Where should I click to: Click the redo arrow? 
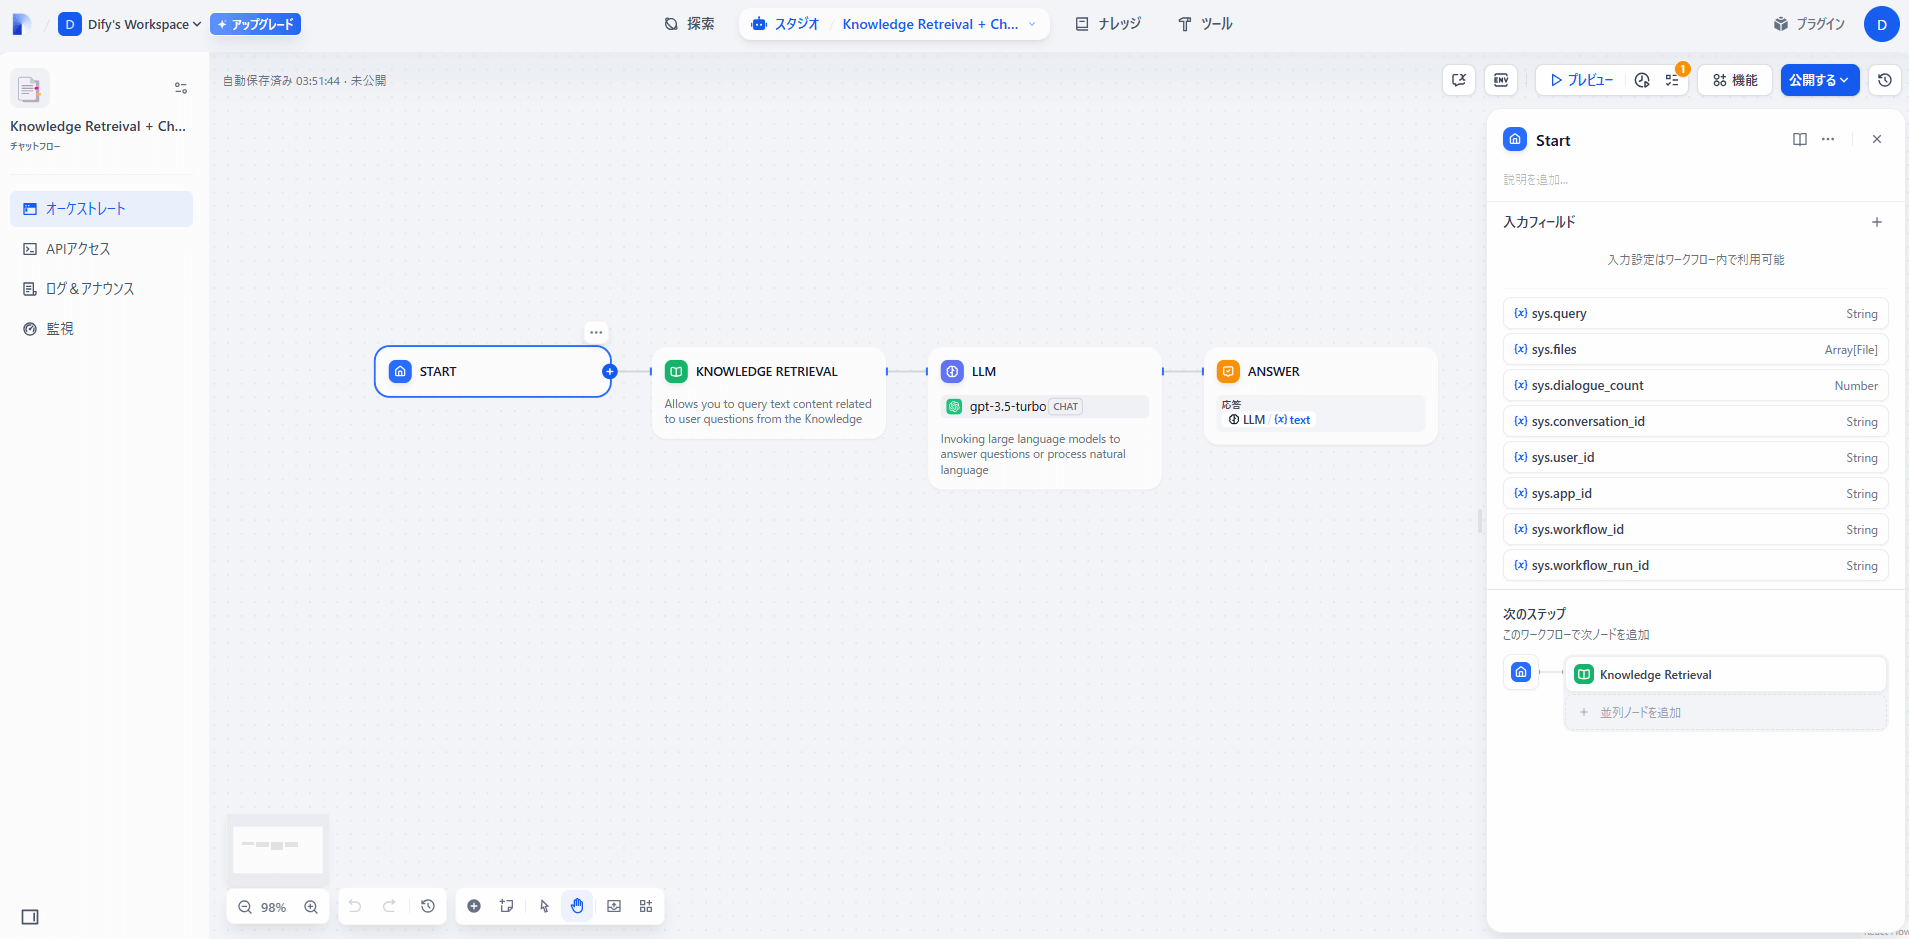point(389,906)
